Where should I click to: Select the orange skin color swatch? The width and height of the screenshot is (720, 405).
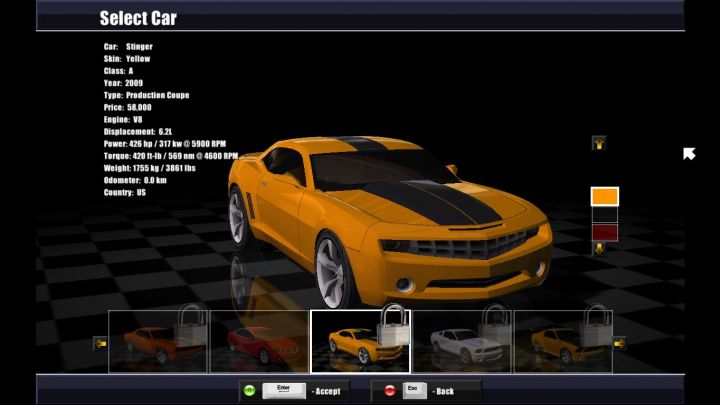(605, 196)
